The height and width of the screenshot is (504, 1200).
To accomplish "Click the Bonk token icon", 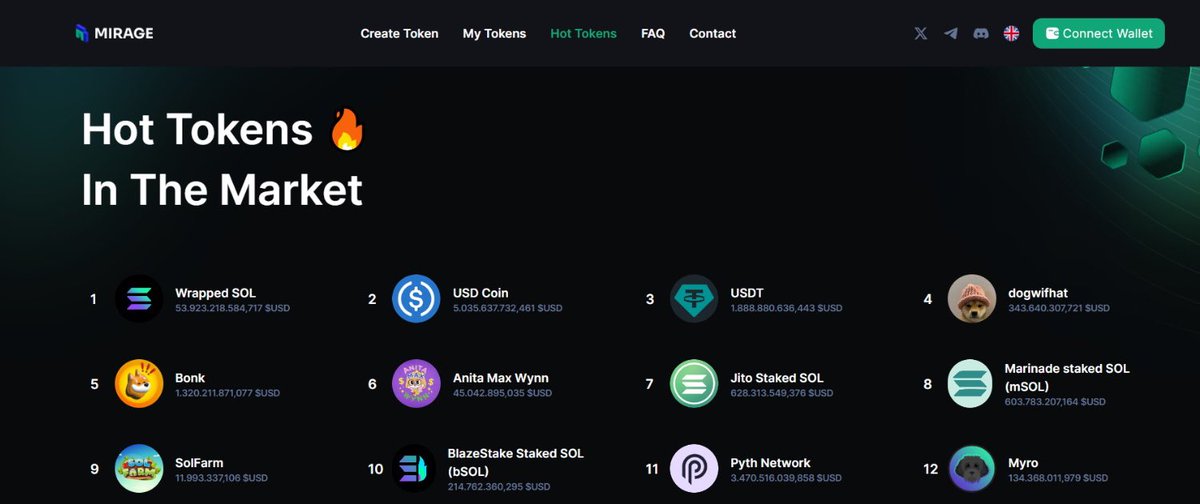I will point(139,383).
